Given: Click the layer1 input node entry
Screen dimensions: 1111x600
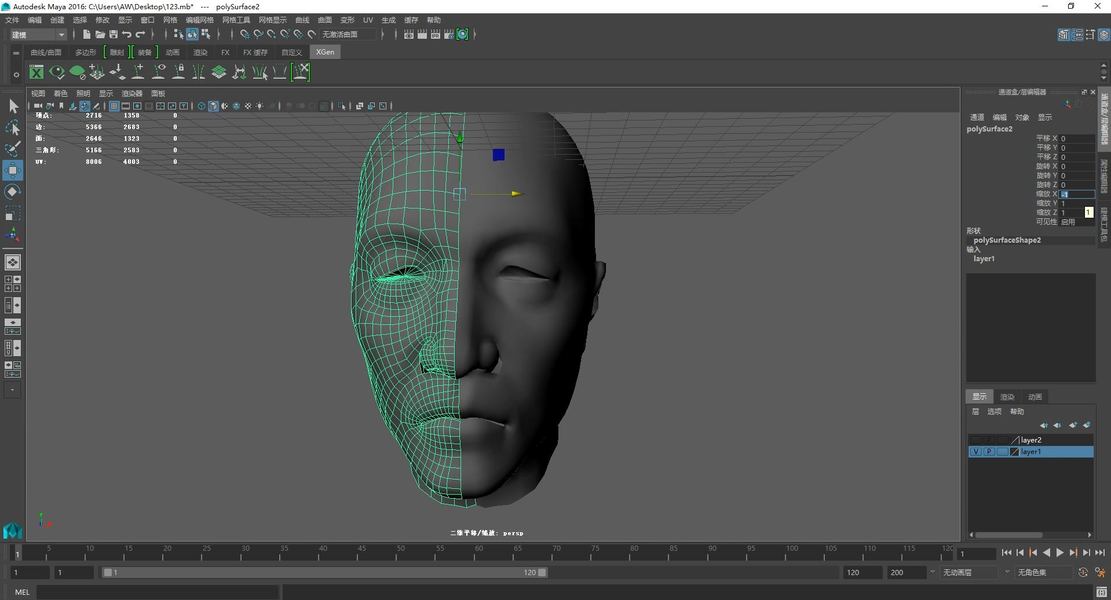Looking at the screenshot, I should pos(984,259).
